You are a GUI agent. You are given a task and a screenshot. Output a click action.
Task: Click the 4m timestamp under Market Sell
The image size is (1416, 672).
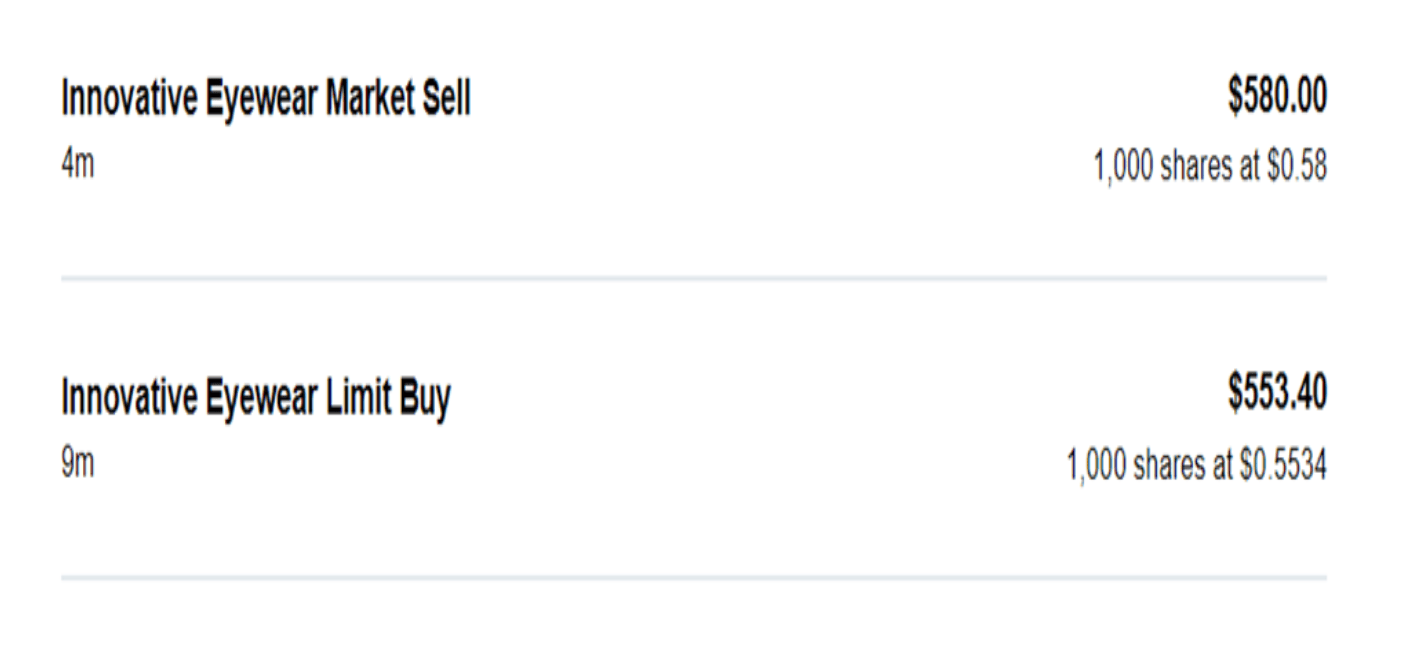pos(78,165)
